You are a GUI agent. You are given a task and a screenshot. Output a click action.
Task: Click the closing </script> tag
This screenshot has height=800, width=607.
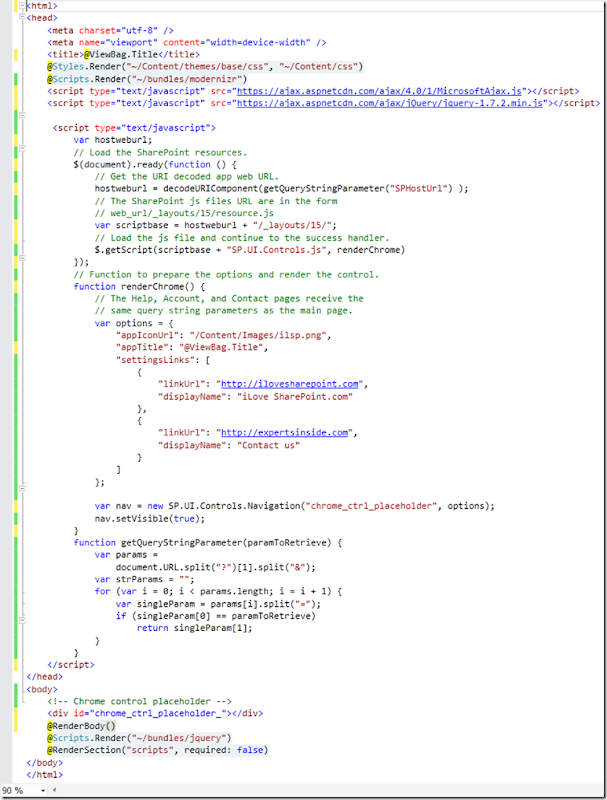tap(71, 665)
